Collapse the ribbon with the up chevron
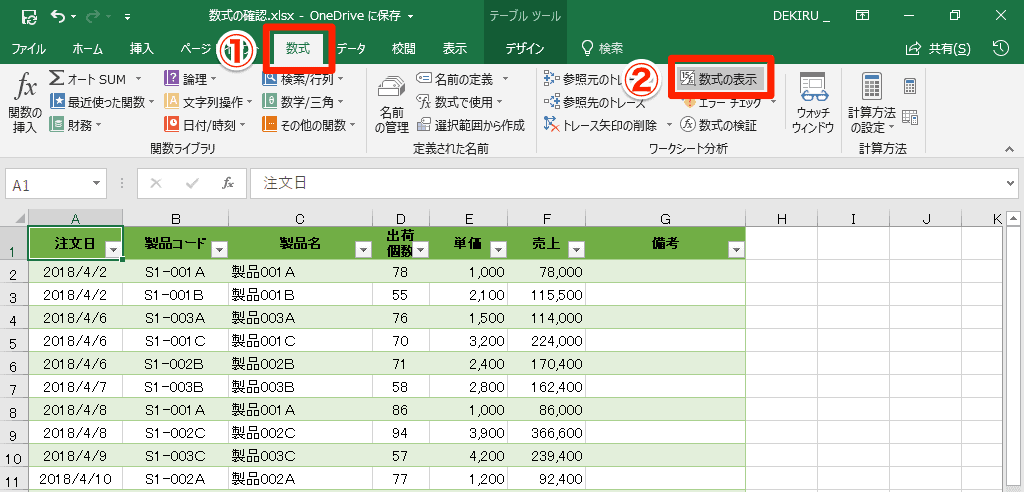The height and width of the screenshot is (492, 1024). click(x=1008, y=150)
